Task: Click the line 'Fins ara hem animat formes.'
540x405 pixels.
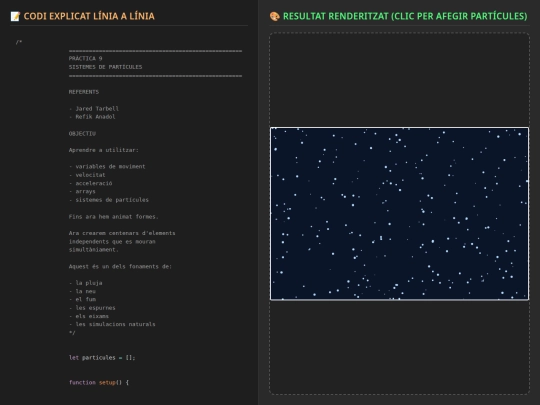Action: click(x=114, y=217)
